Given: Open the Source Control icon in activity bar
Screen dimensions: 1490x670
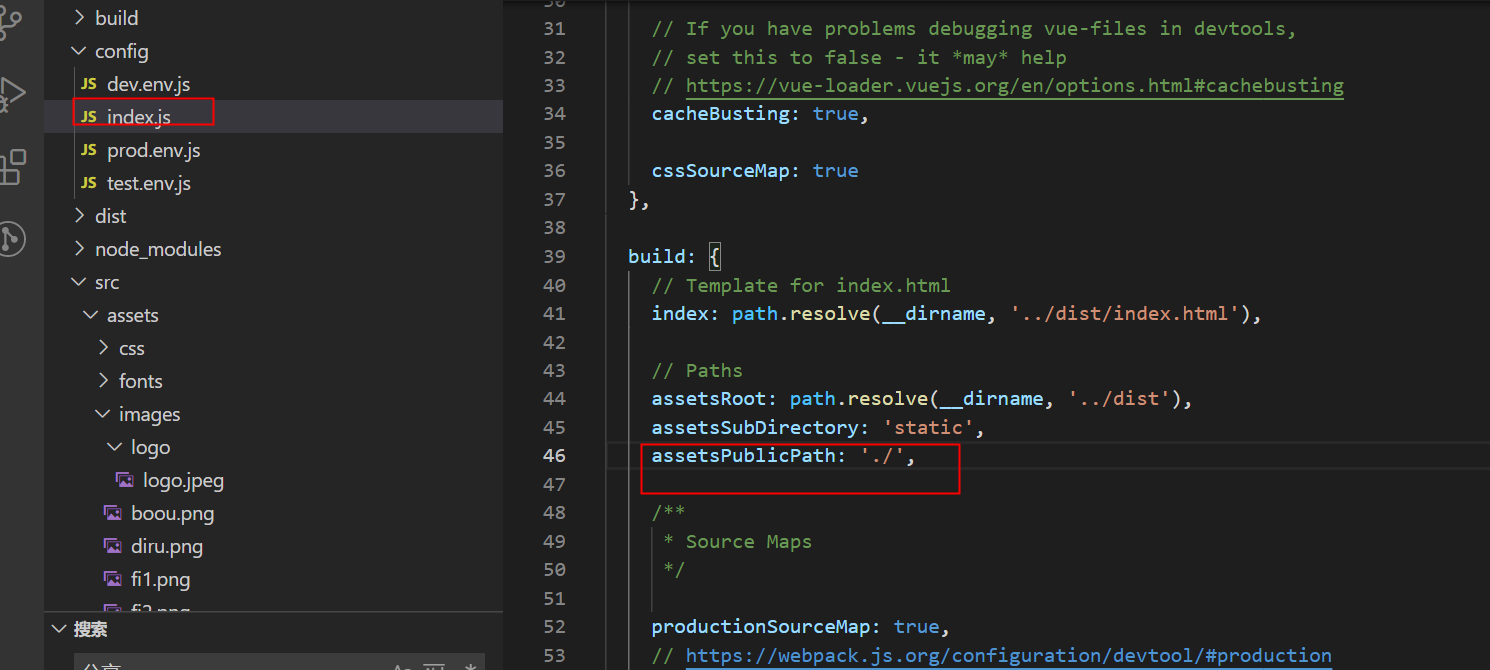Looking at the screenshot, I should [x=10, y=22].
